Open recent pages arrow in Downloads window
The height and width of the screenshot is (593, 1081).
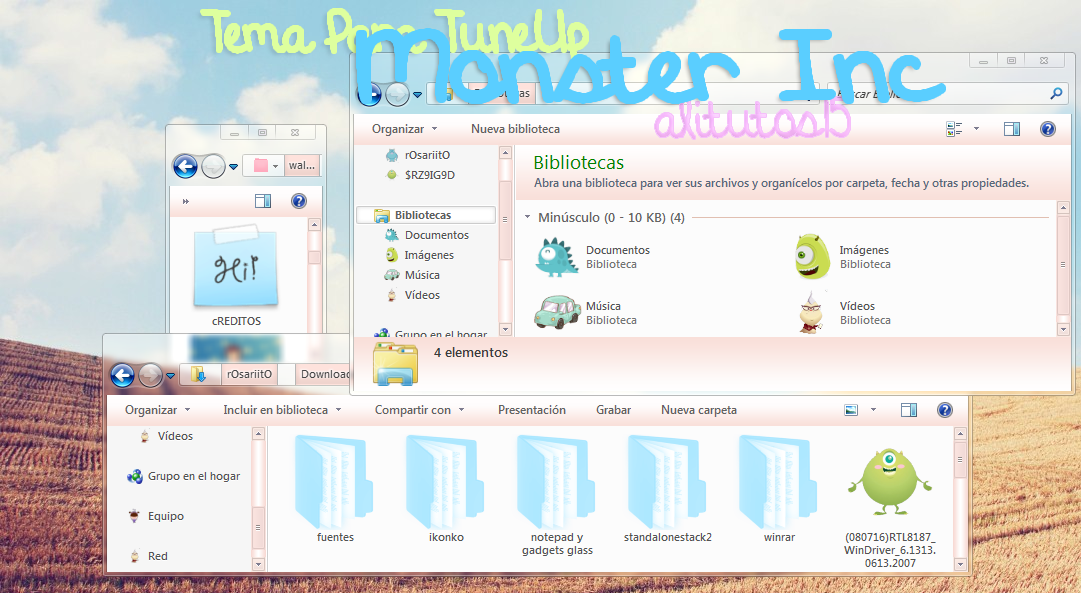pos(170,376)
